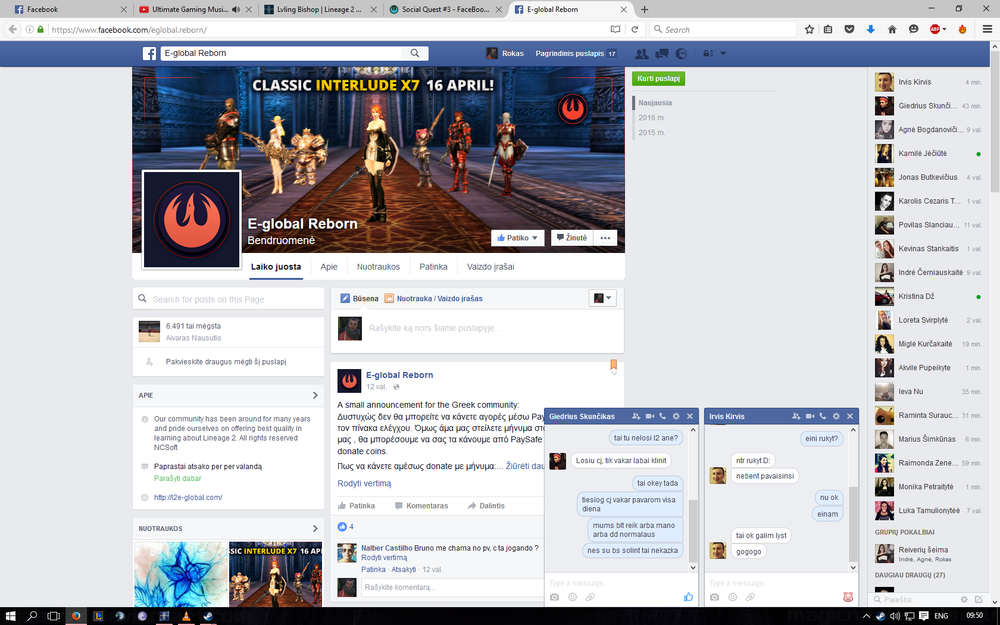
Task: Add friends to Irvis Kirvis chat
Action: 795,416
